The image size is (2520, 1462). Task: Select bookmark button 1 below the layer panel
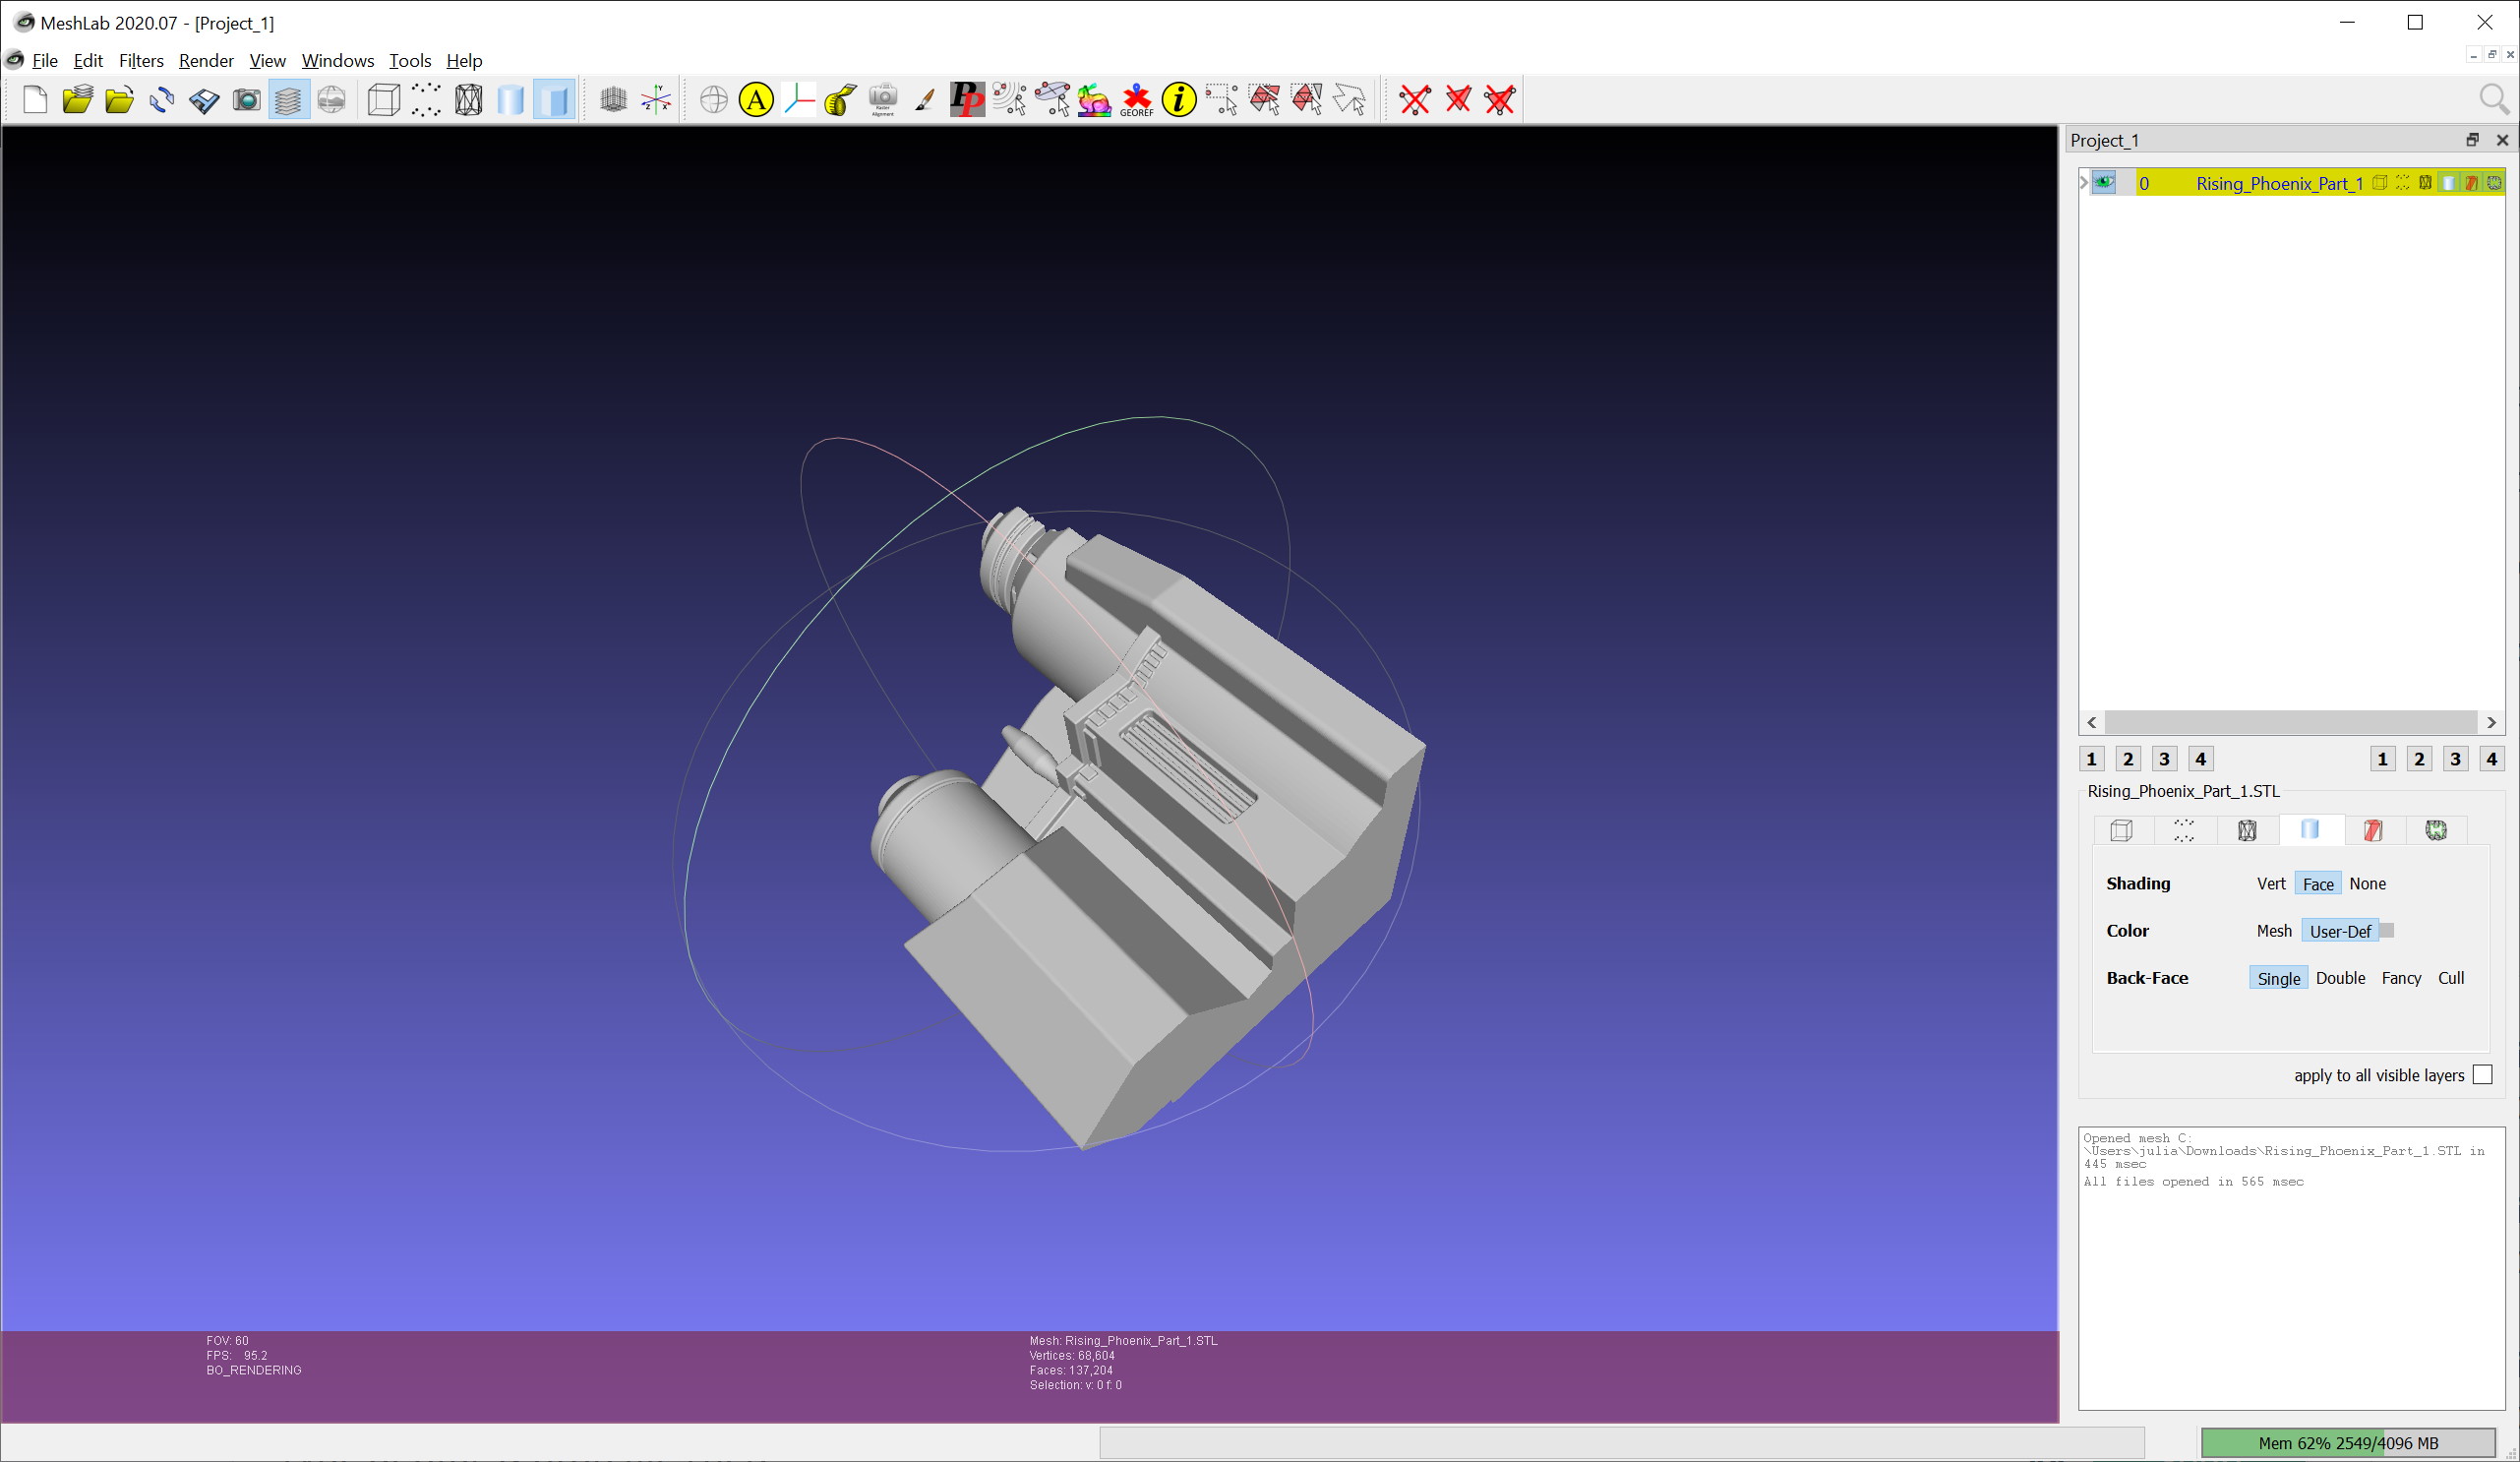[2091, 758]
